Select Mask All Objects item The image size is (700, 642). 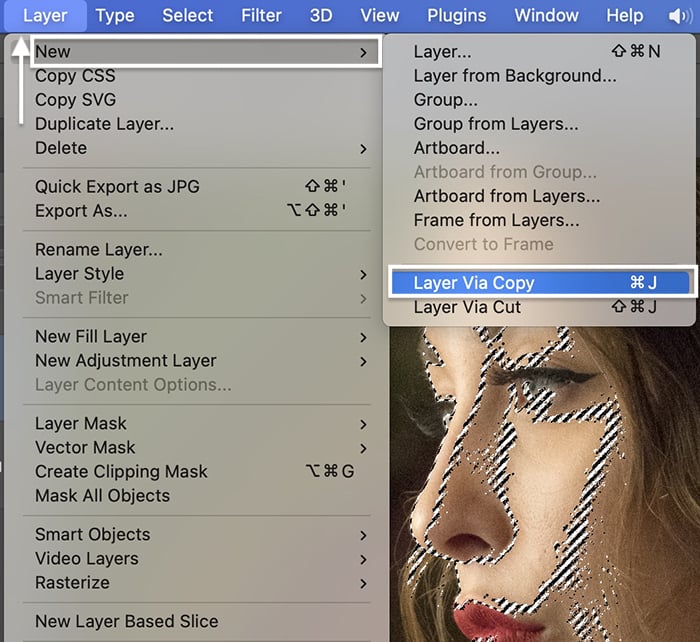click(x=196, y=496)
